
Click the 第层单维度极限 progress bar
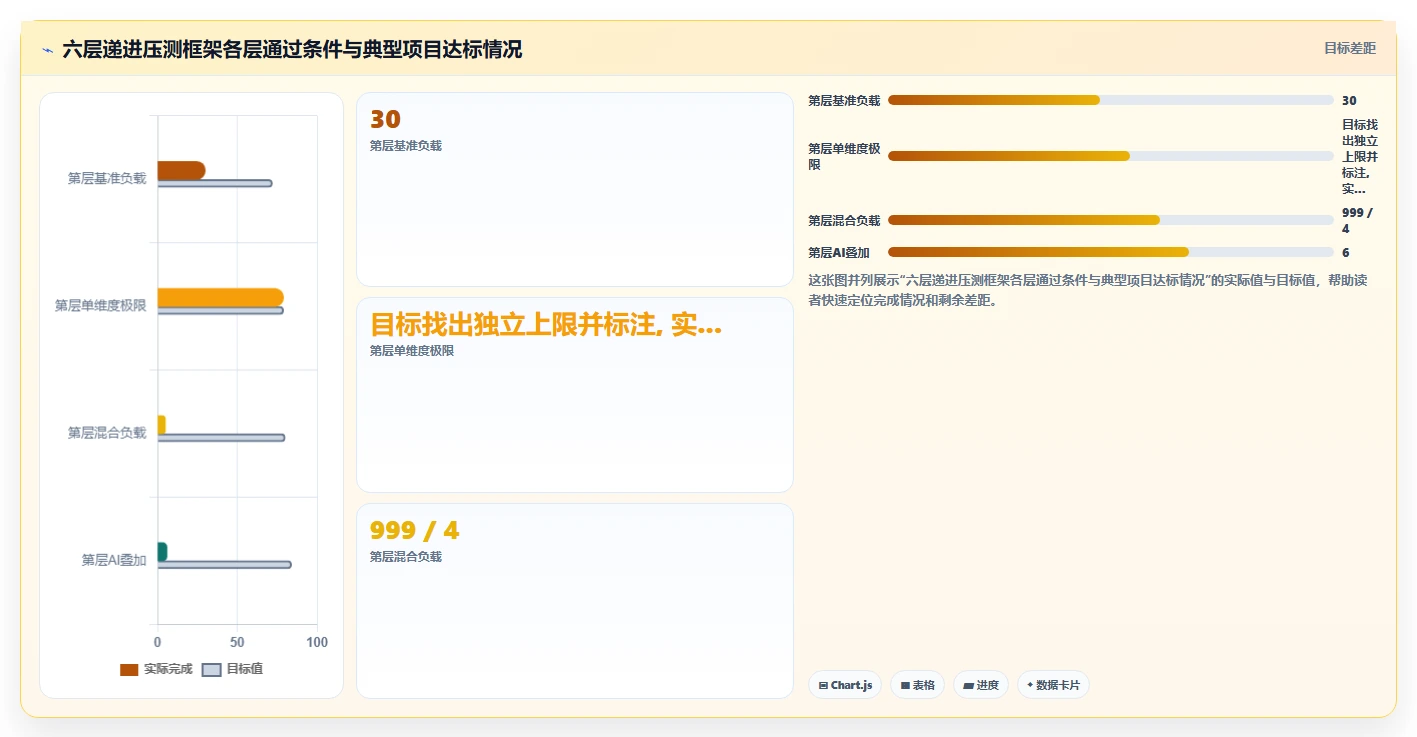coord(1111,156)
